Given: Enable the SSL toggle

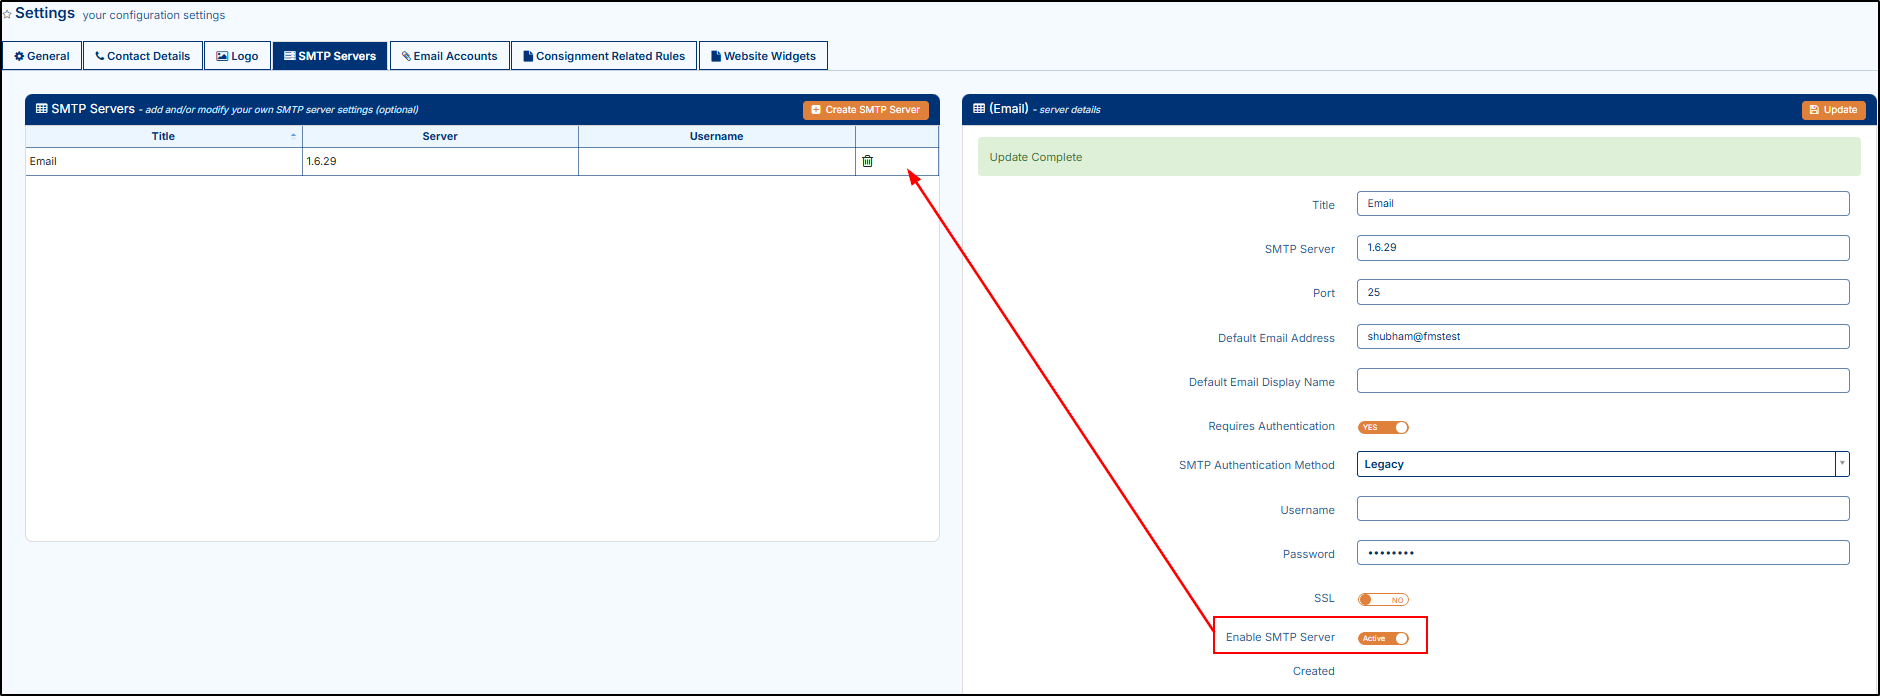Looking at the screenshot, I should point(1383,600).
